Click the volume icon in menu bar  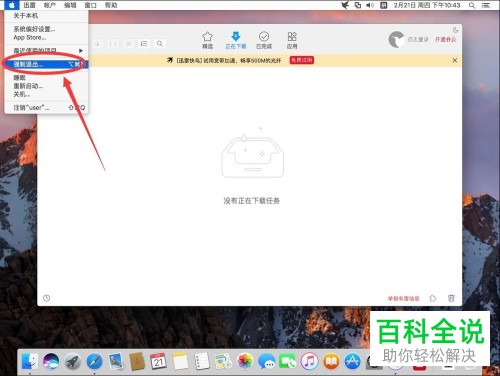tap(370, 5)
